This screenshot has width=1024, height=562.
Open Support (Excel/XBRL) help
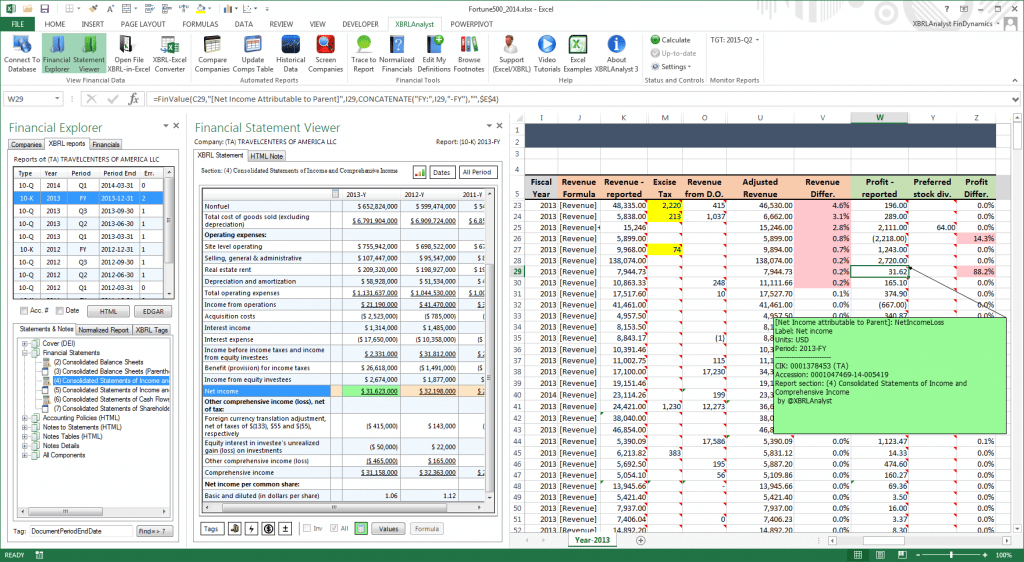511,54
